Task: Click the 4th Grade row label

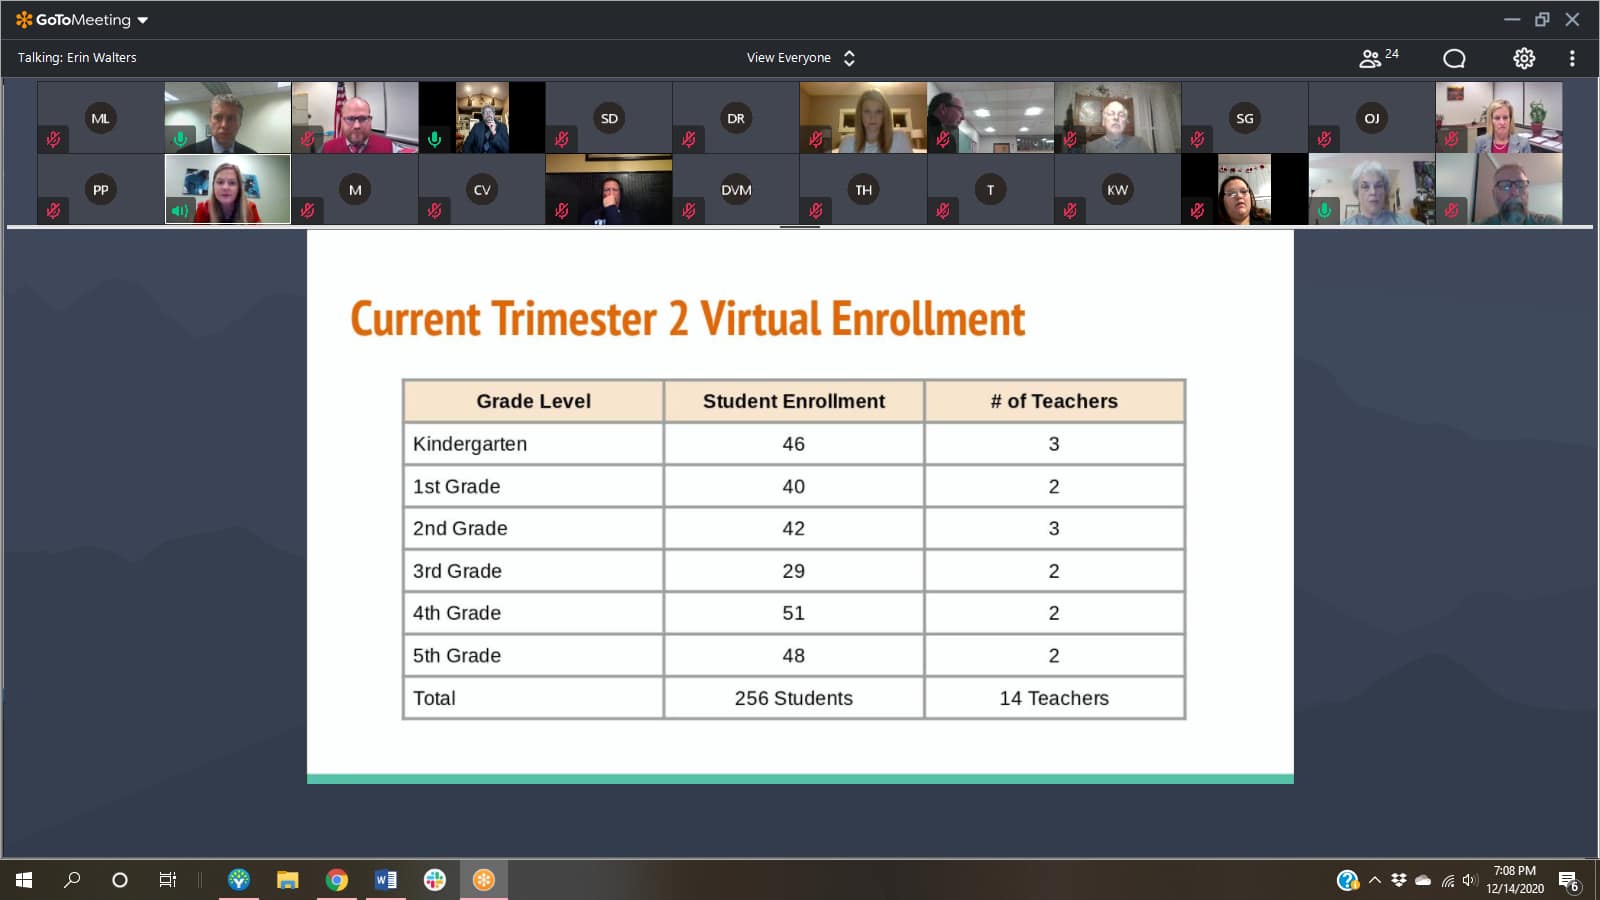Action: [457, 613]
